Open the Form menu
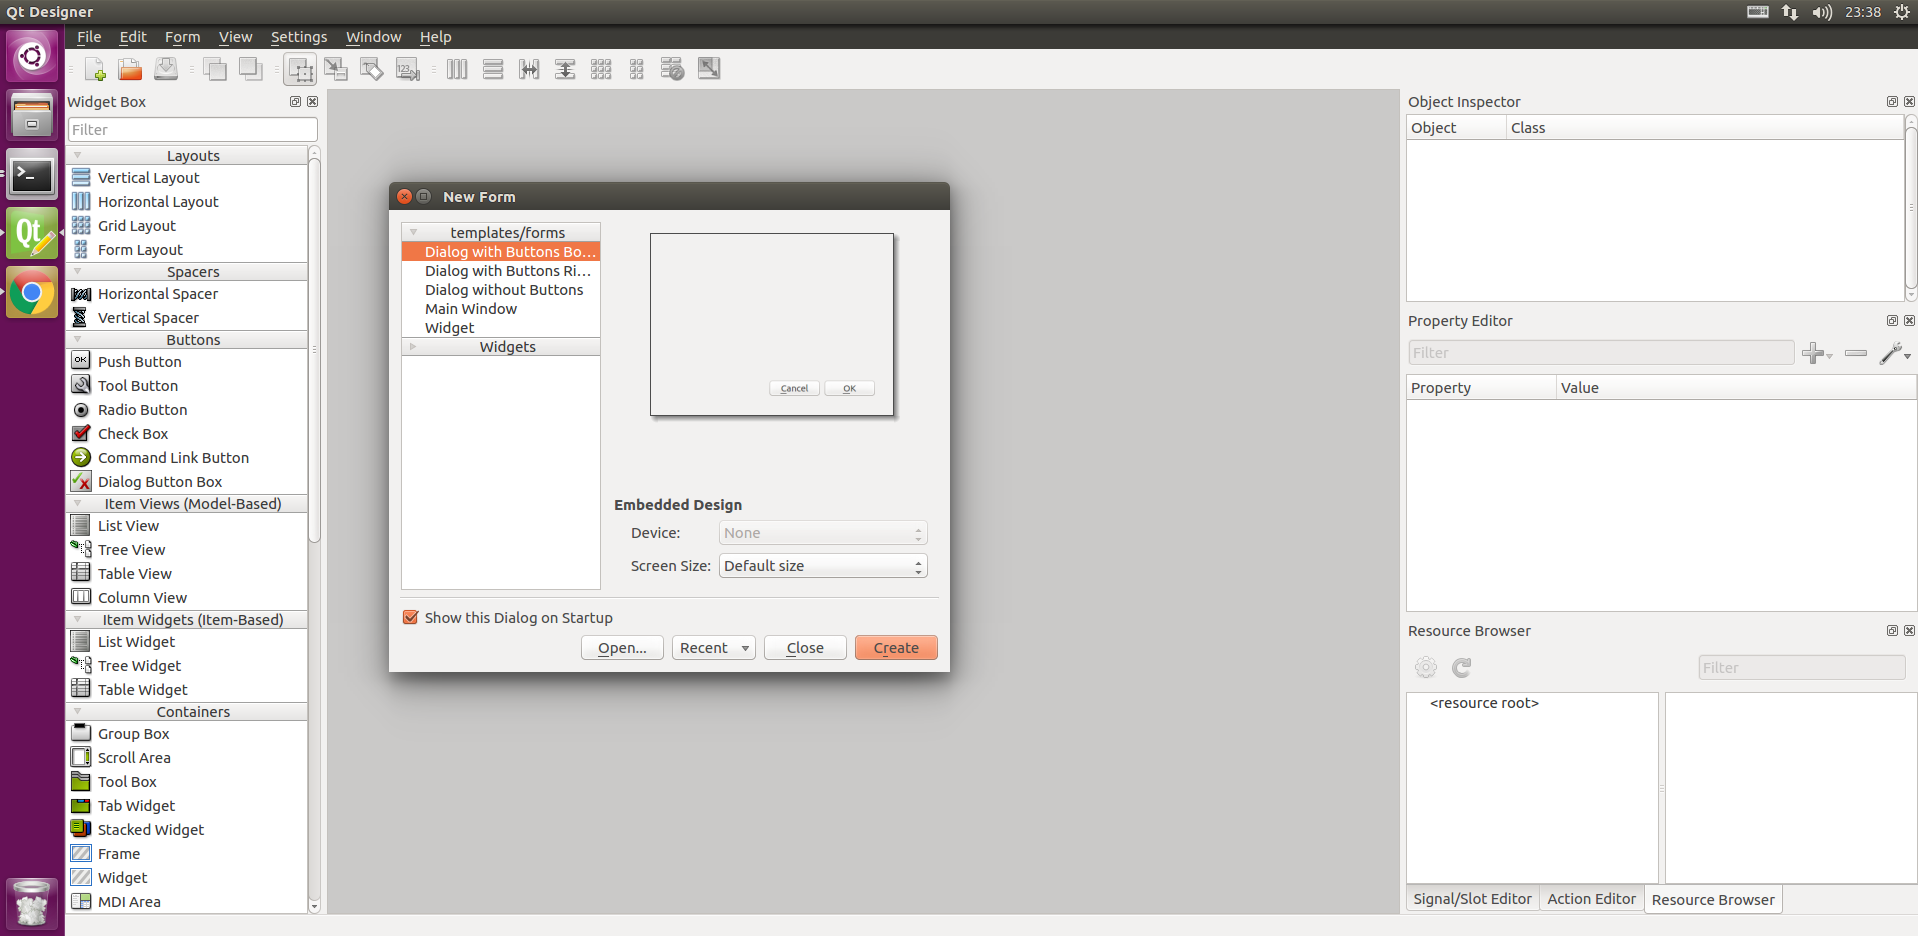This screenshot has width=1918, height=936. coord(182,36)
